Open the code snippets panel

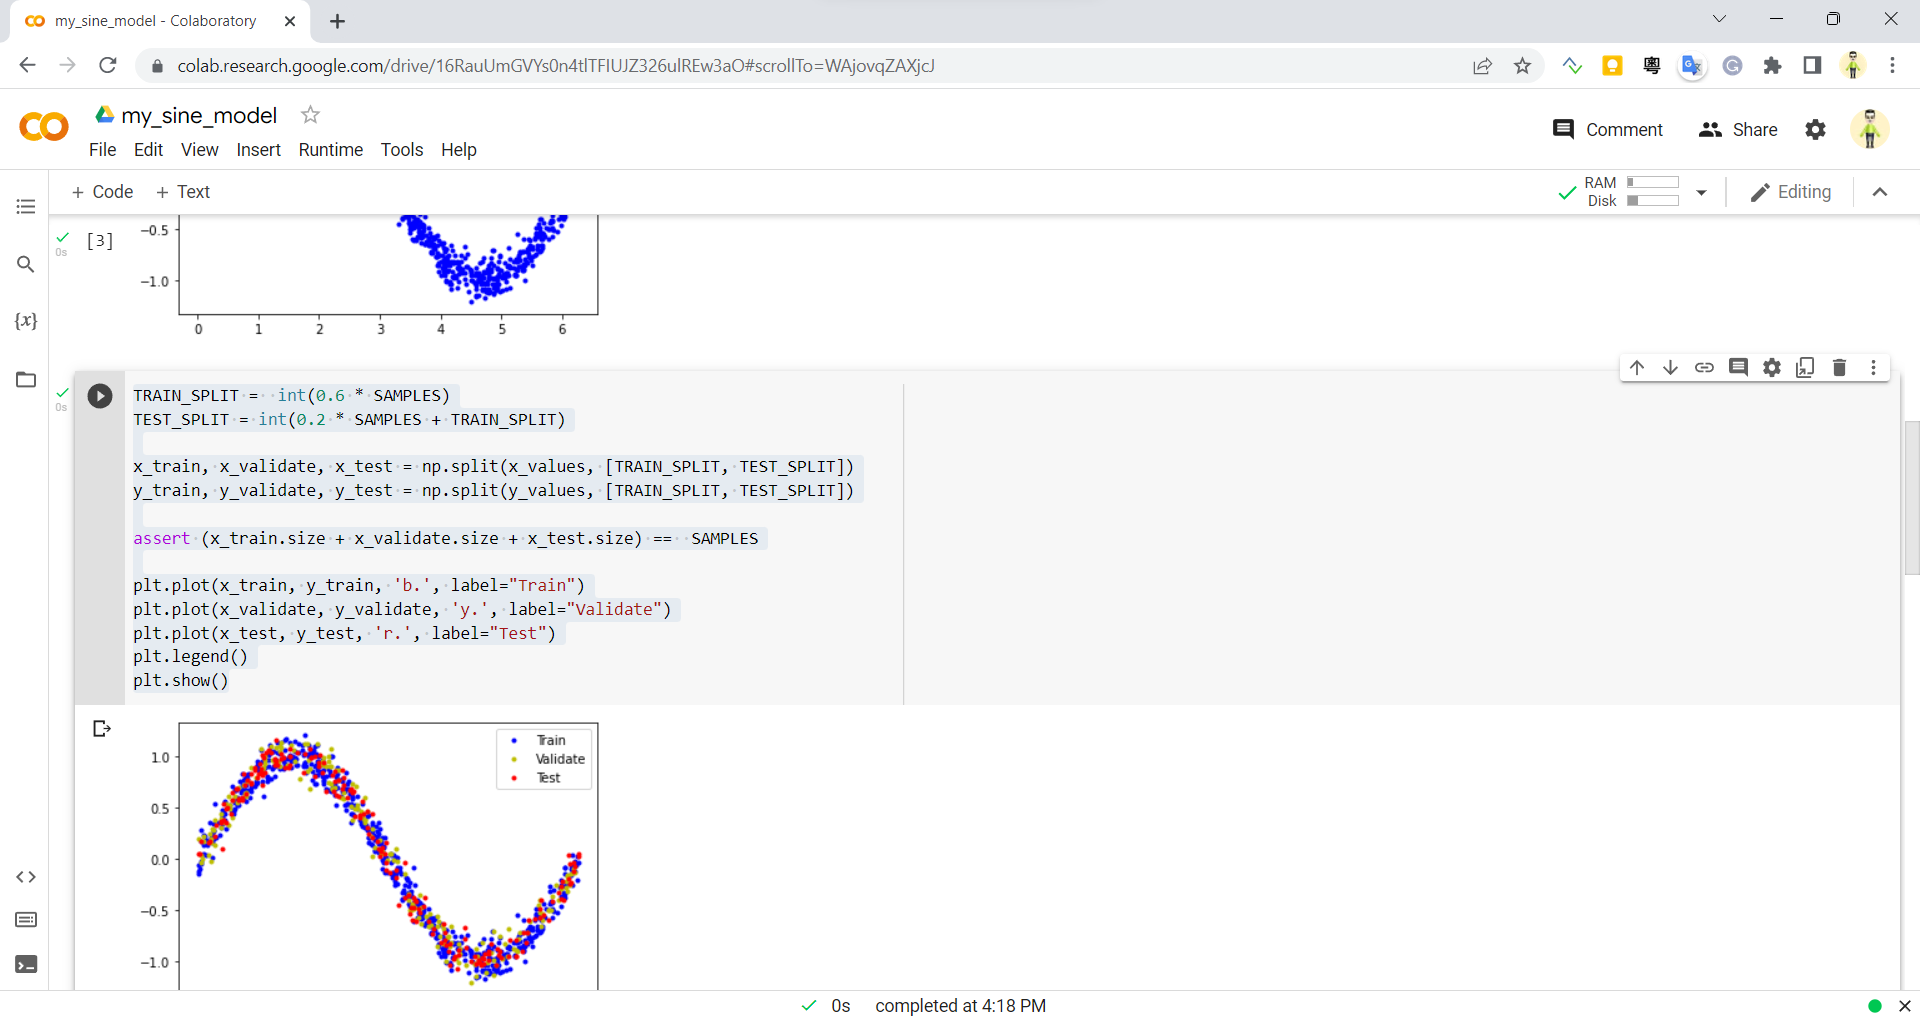(x=26, y=877)
